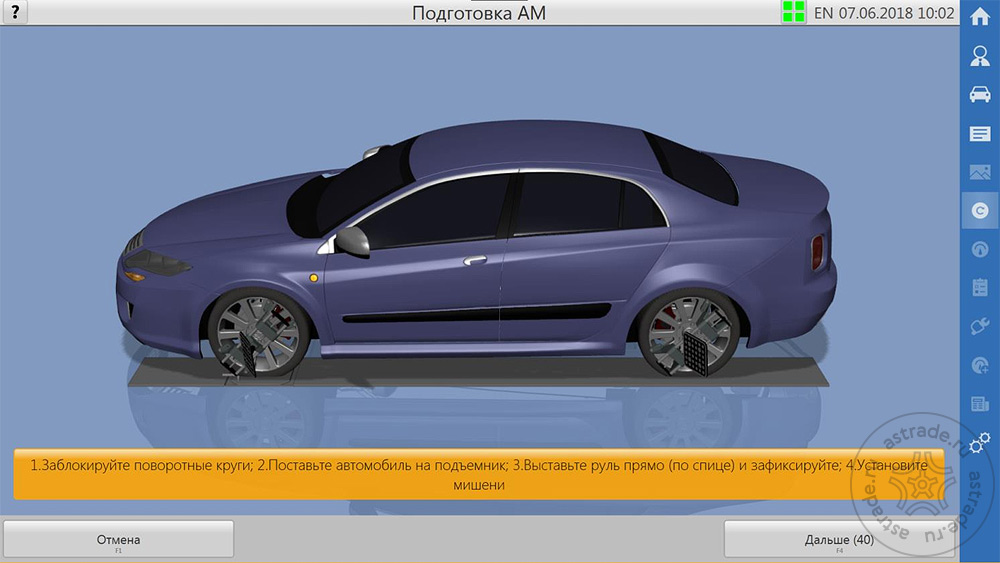Click the rear wheel target on car
The height and width of the screenshot is (563, 1000).
tap(696, 354)
